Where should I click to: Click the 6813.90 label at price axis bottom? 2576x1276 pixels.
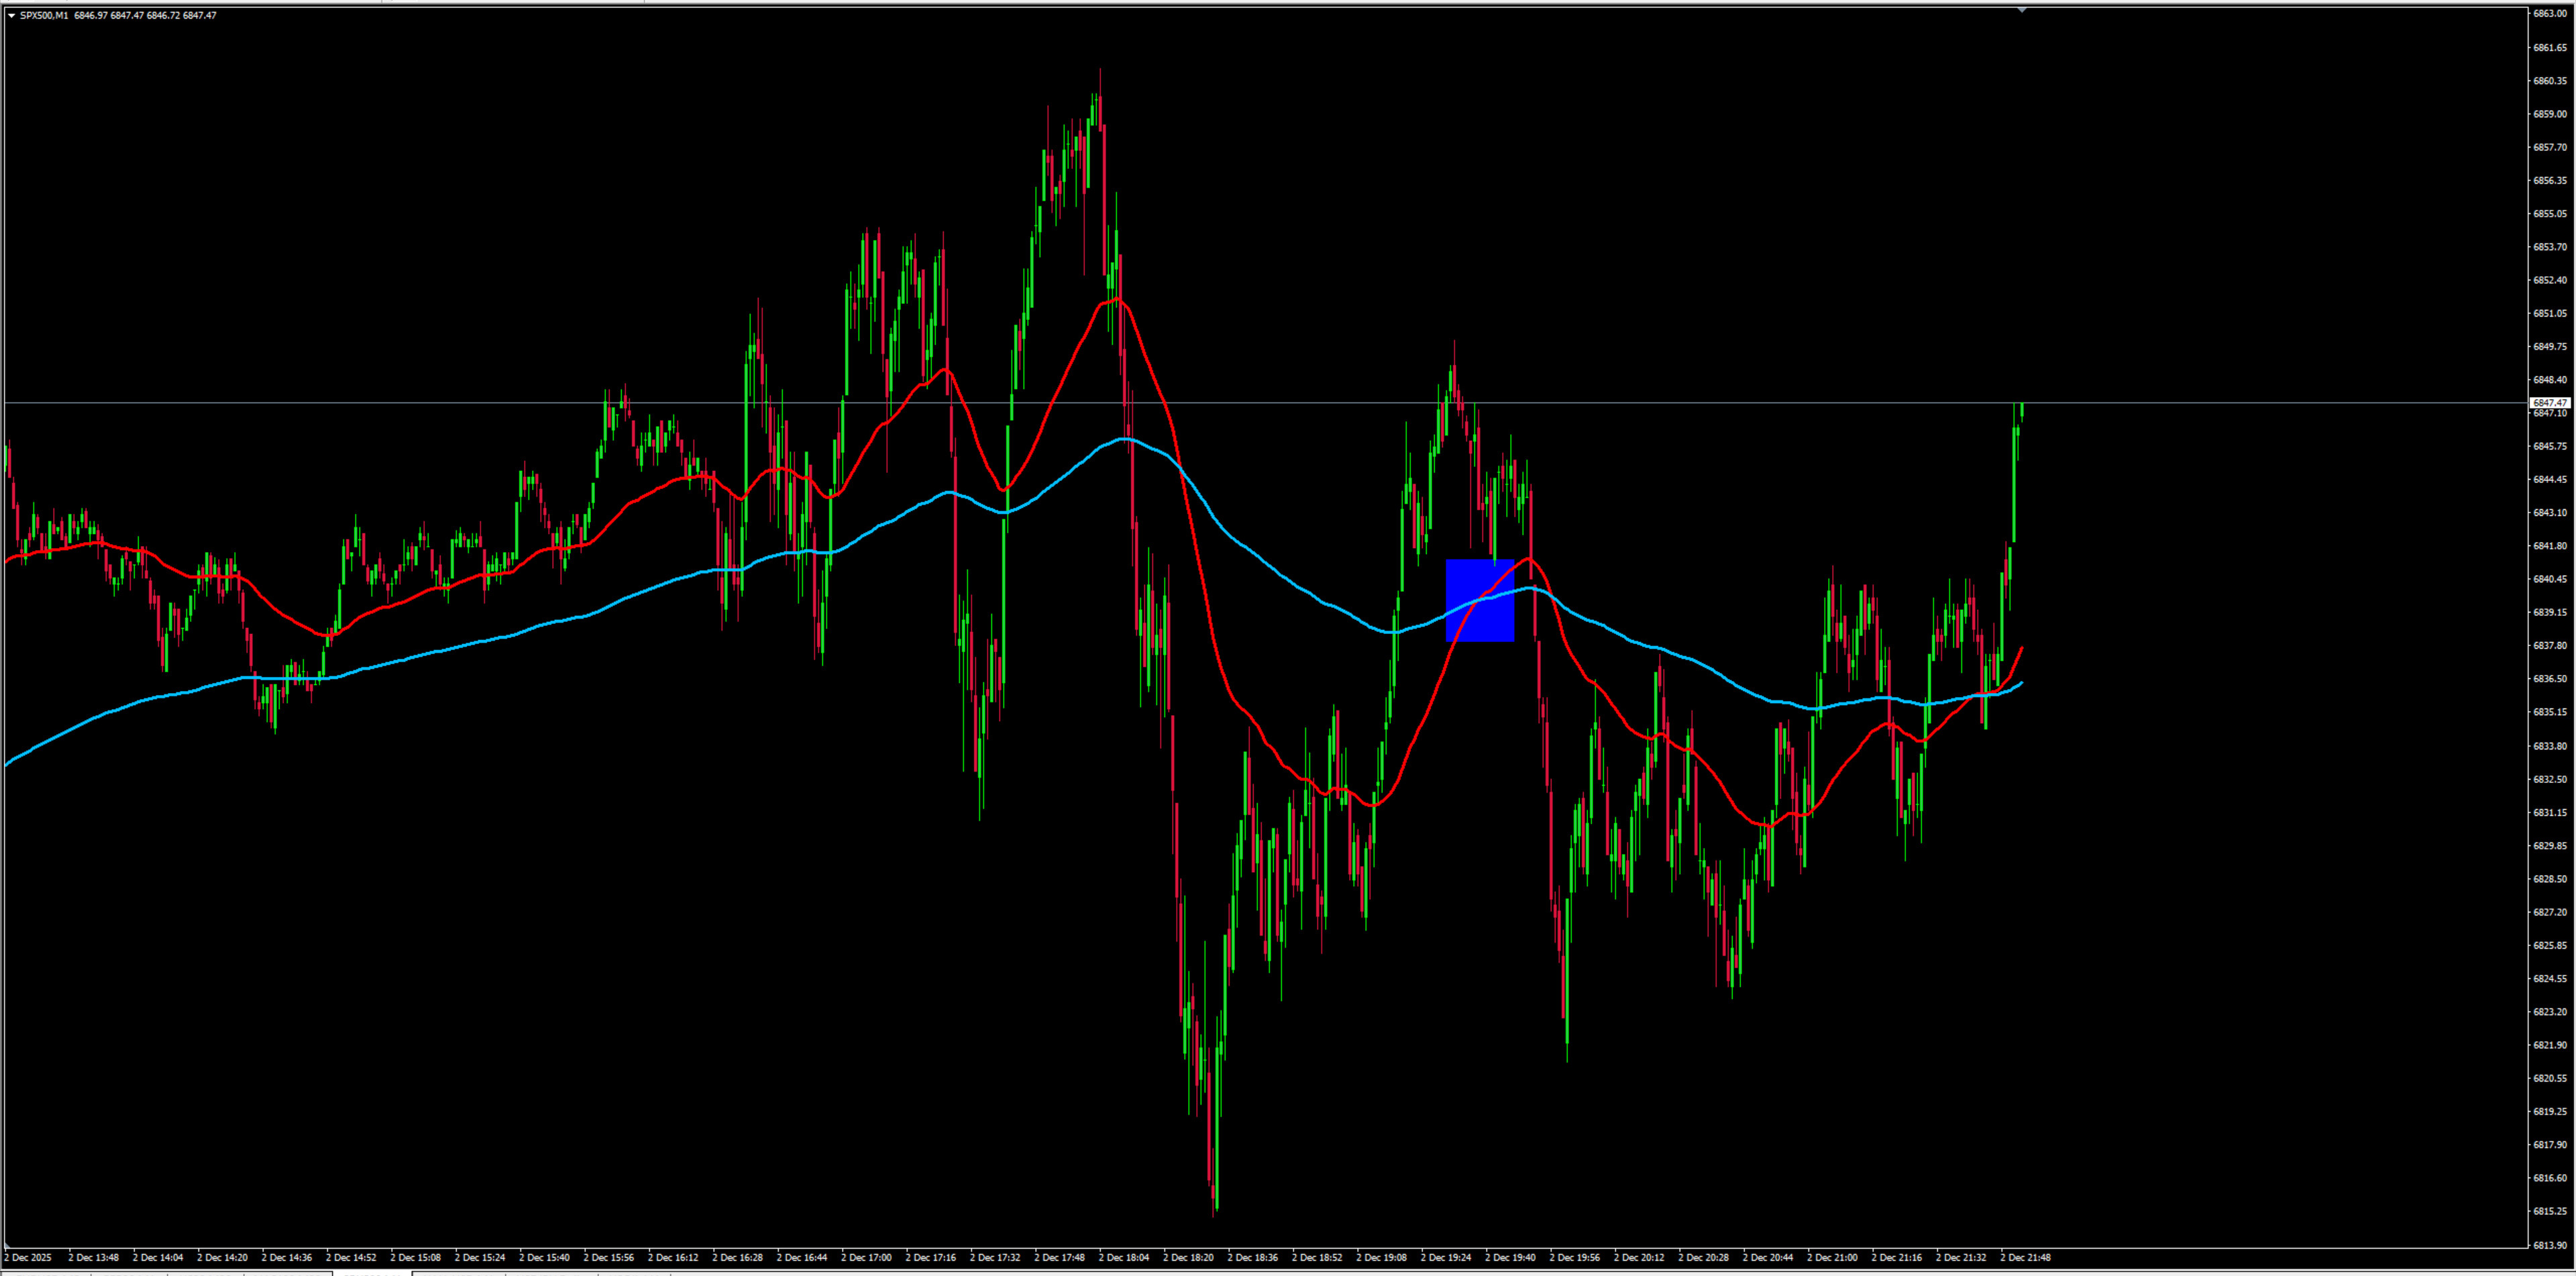pyautogui.click(x=2549, y=1245)
